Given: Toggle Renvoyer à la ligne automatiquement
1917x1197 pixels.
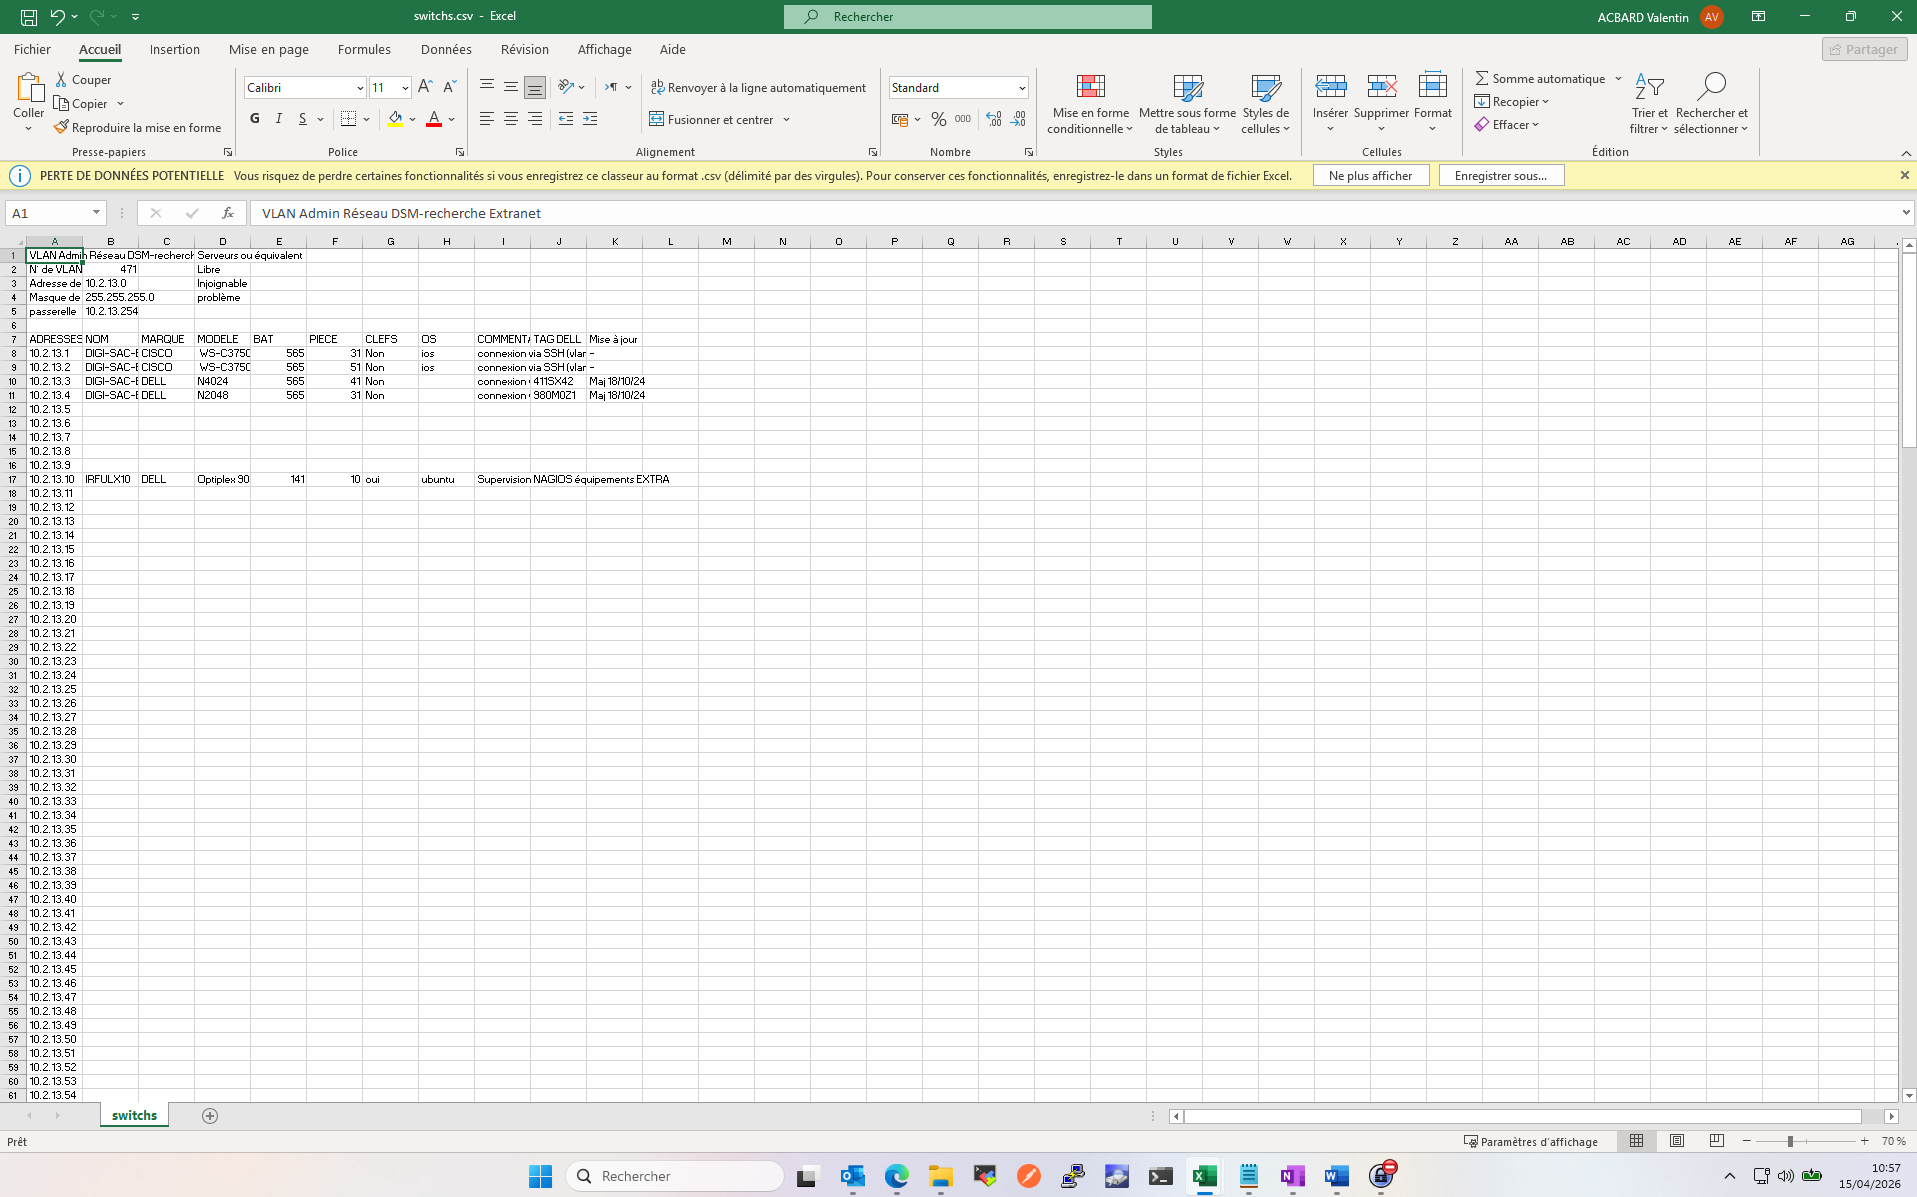Looking at the screenshot, I should tap(758, 88).
